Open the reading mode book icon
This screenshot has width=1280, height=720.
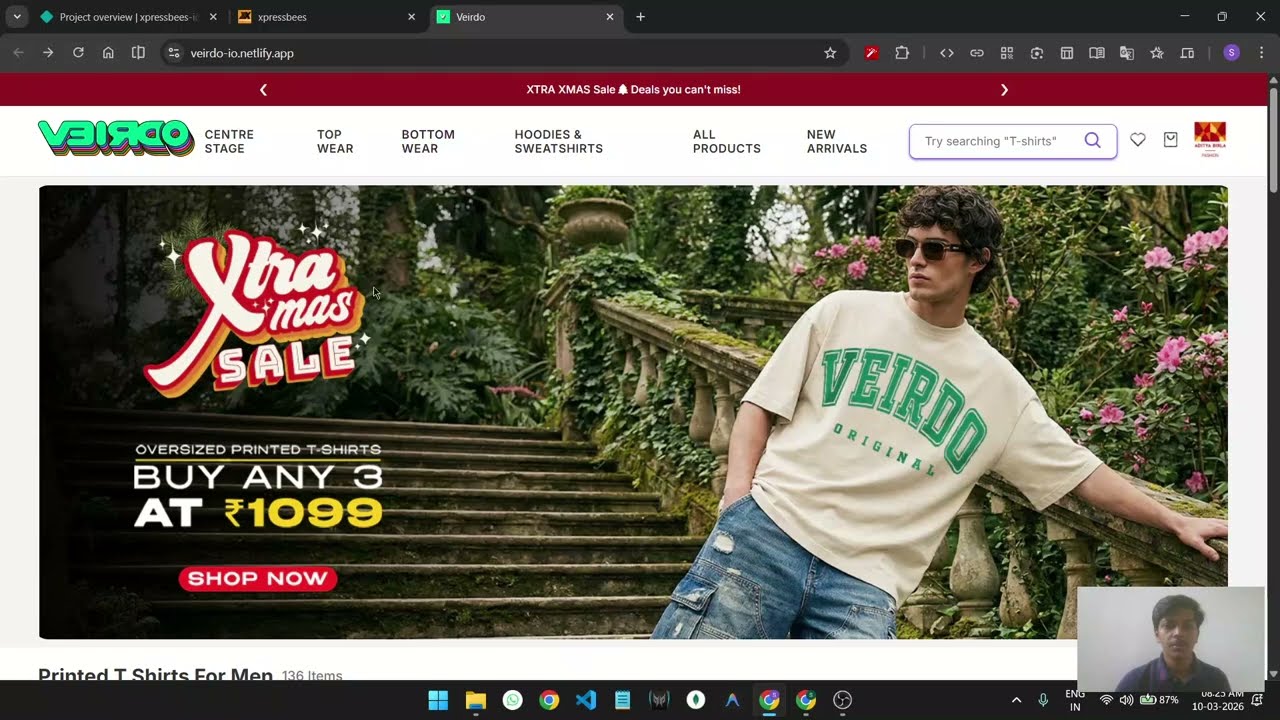[1097, 53]
